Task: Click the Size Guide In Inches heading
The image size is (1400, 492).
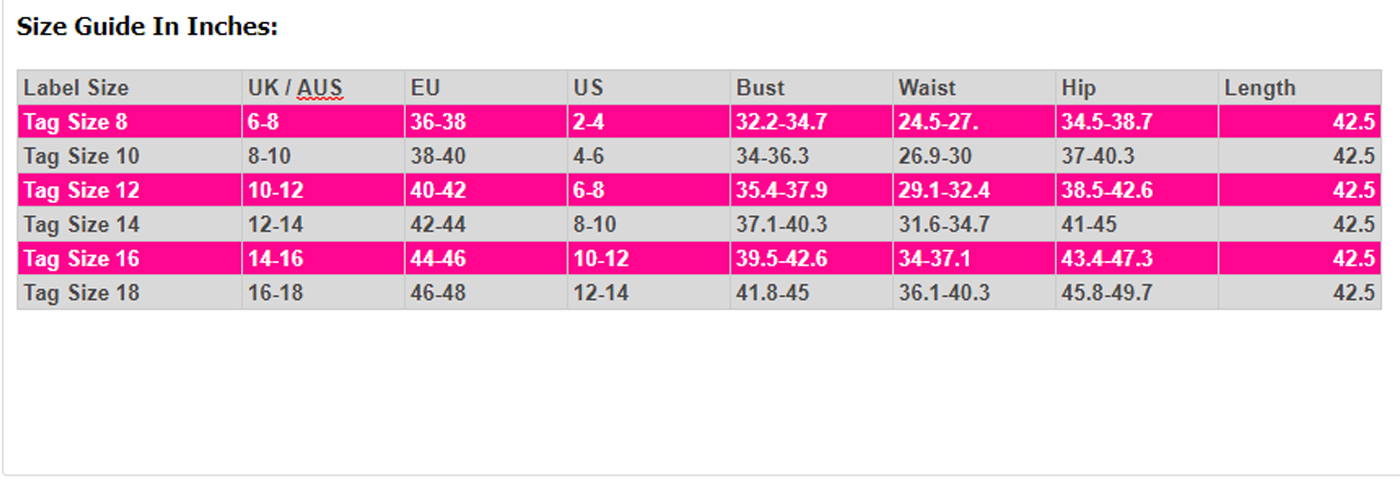Action: point(147,27)
